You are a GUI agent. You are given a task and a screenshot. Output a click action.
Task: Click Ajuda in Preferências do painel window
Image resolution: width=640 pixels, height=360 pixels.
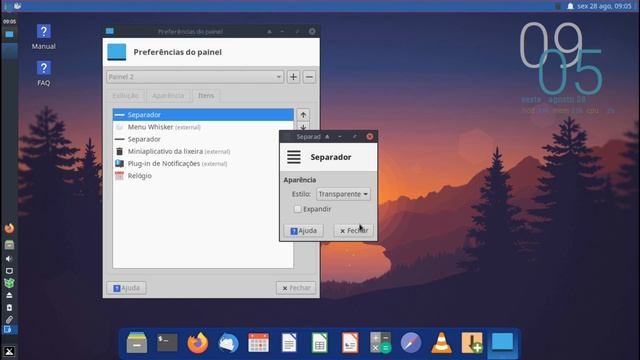pos(126,288)
